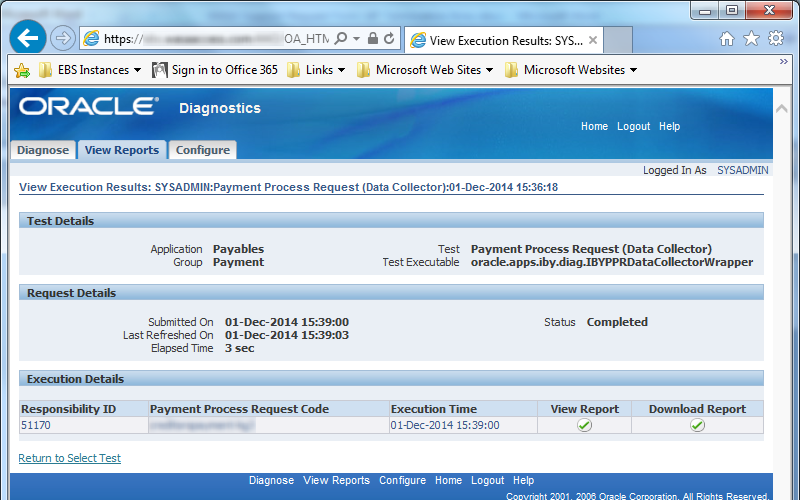Click the security lock icon
The width and height of the screenshot is (800, 500).
373,38
